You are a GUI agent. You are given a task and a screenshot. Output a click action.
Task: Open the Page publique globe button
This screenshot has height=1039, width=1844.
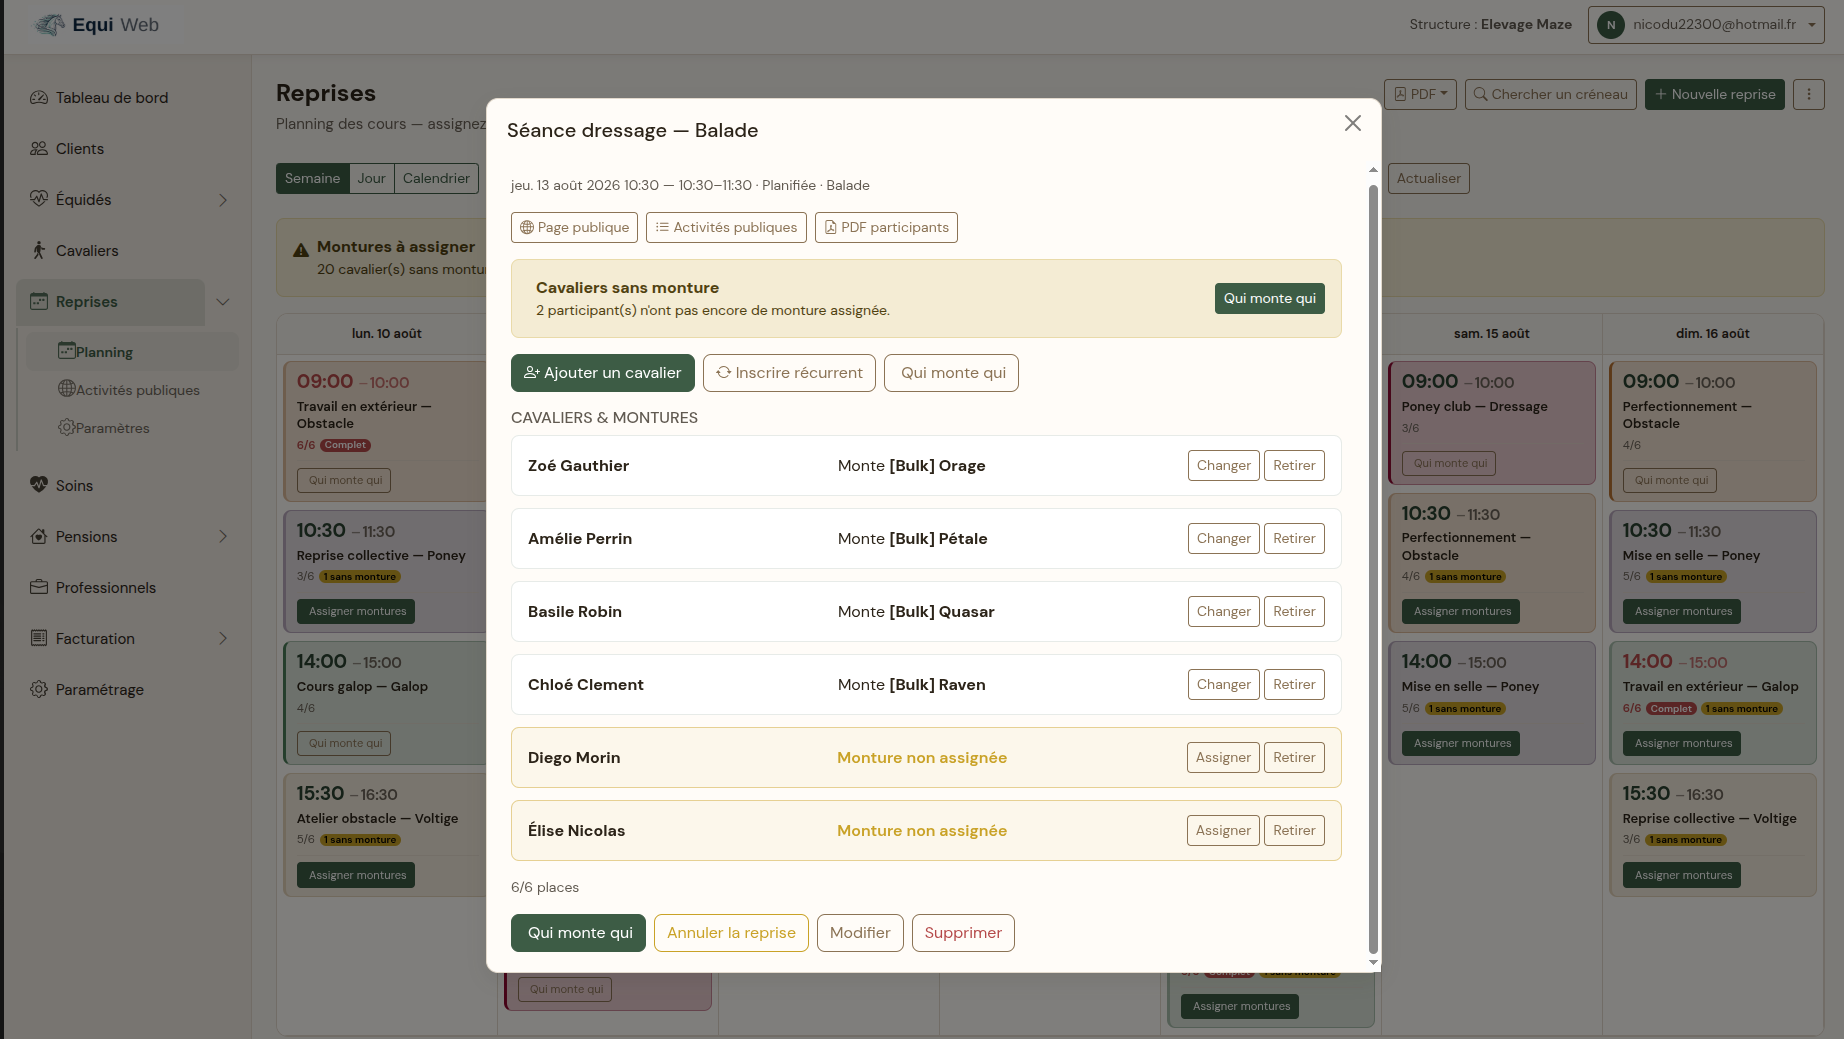click(575, 227)
